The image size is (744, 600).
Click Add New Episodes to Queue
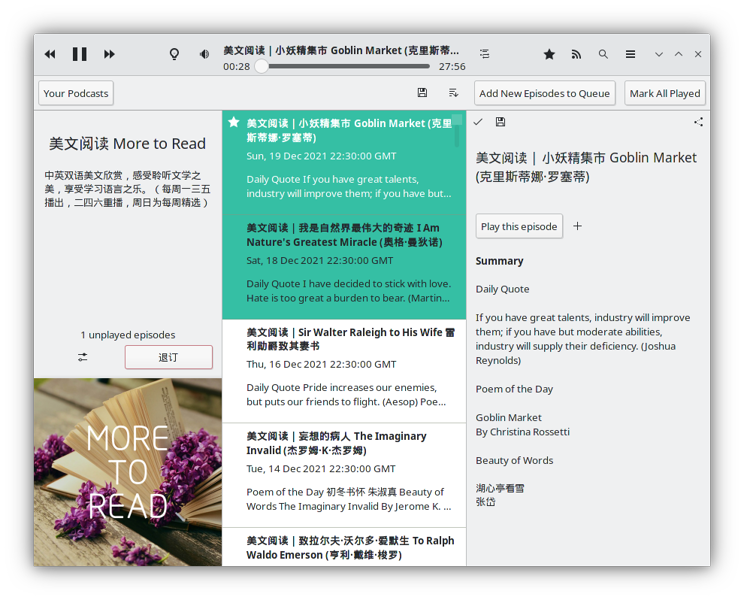(544, 93)
